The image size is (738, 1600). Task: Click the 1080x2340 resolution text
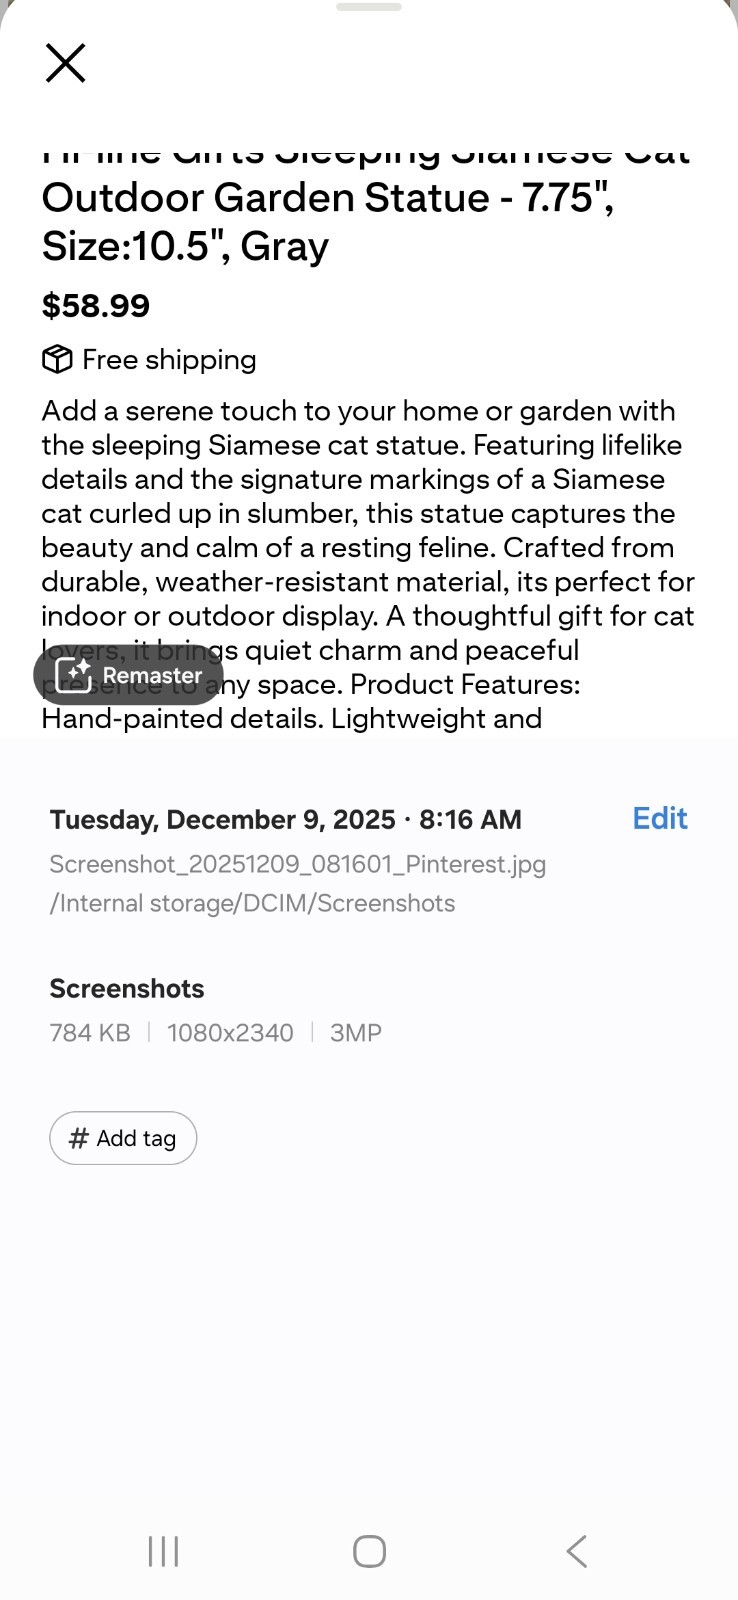click(x=230, y=1032)
